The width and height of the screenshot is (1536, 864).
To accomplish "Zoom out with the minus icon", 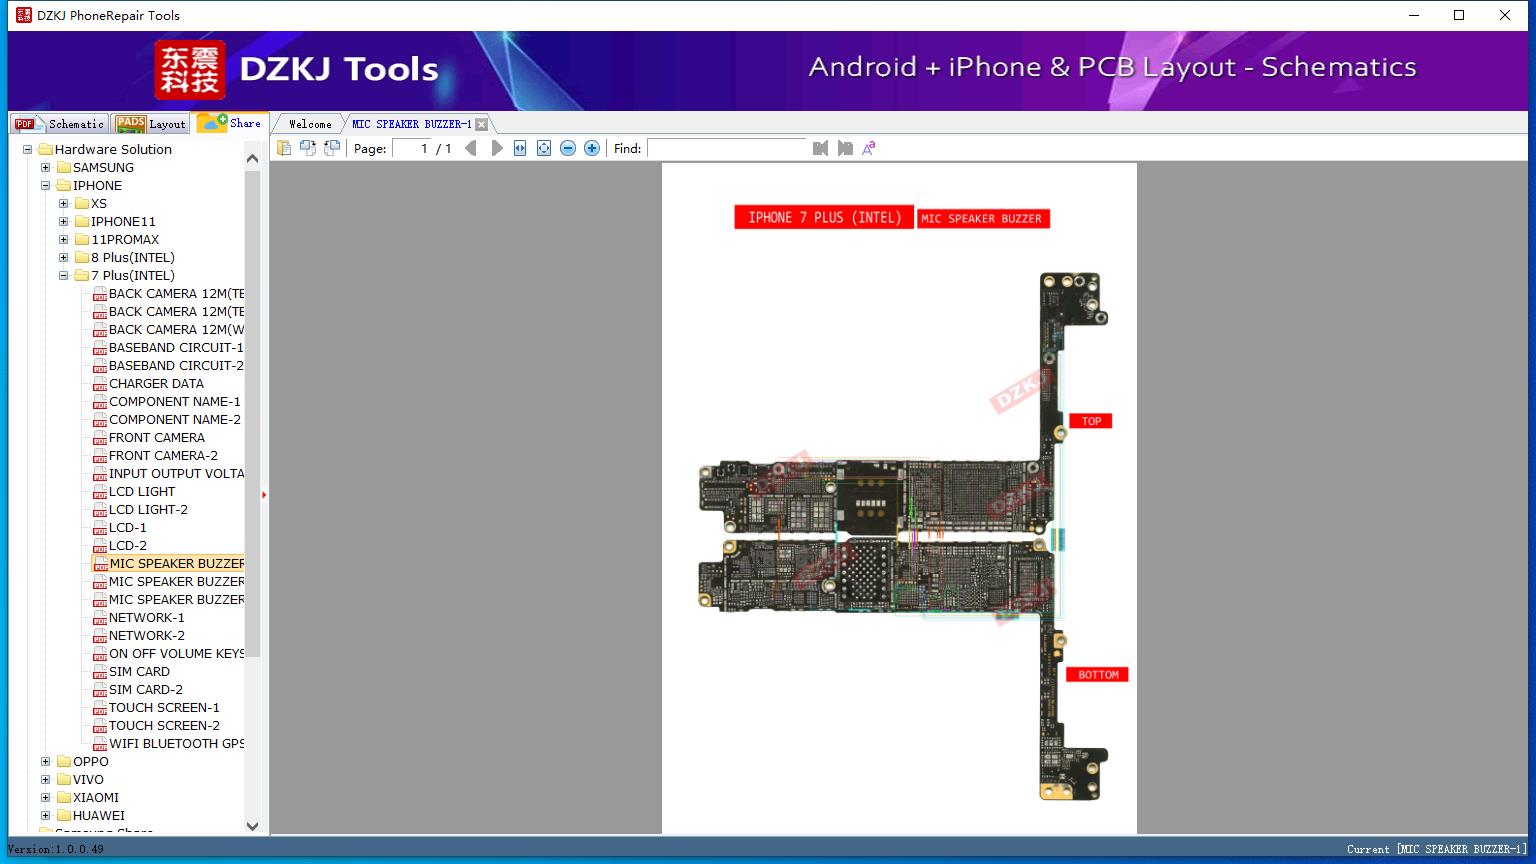I will pyautogui.click(x=568, y=148).
